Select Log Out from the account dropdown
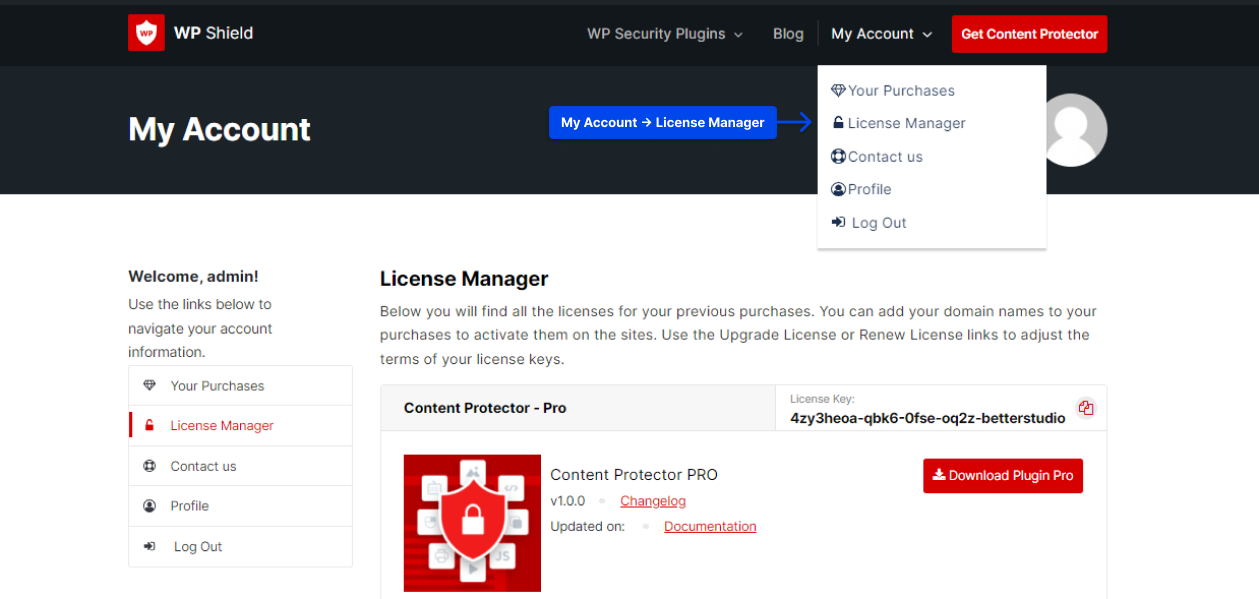 (x=878, y=222)
